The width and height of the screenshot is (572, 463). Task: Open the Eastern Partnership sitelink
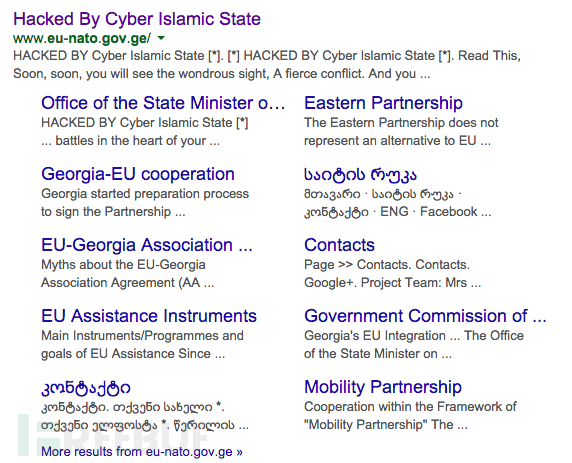click(x=383, y=103)
